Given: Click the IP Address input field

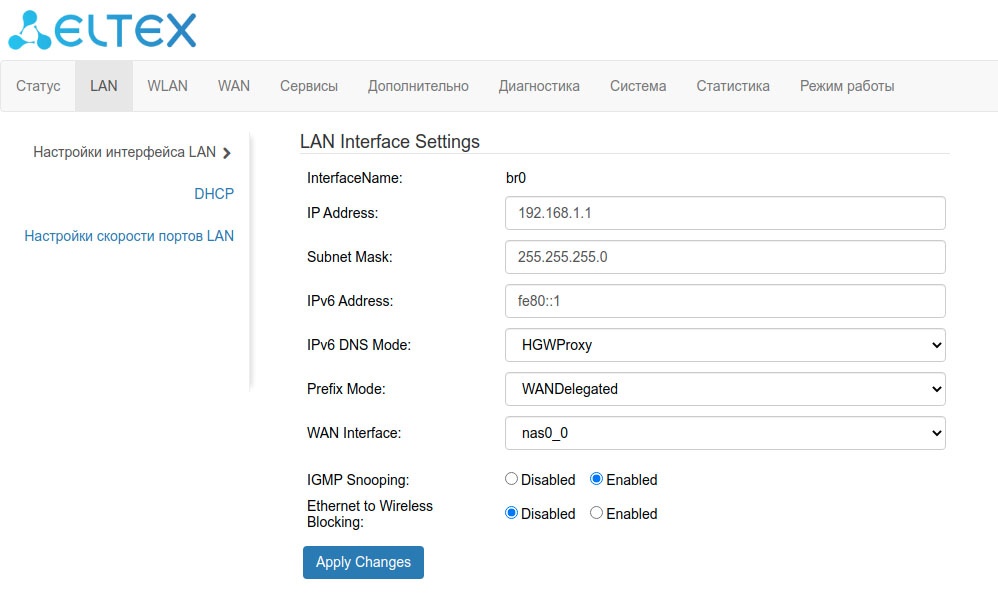Looking at the screenshot, I should [725, 213].
